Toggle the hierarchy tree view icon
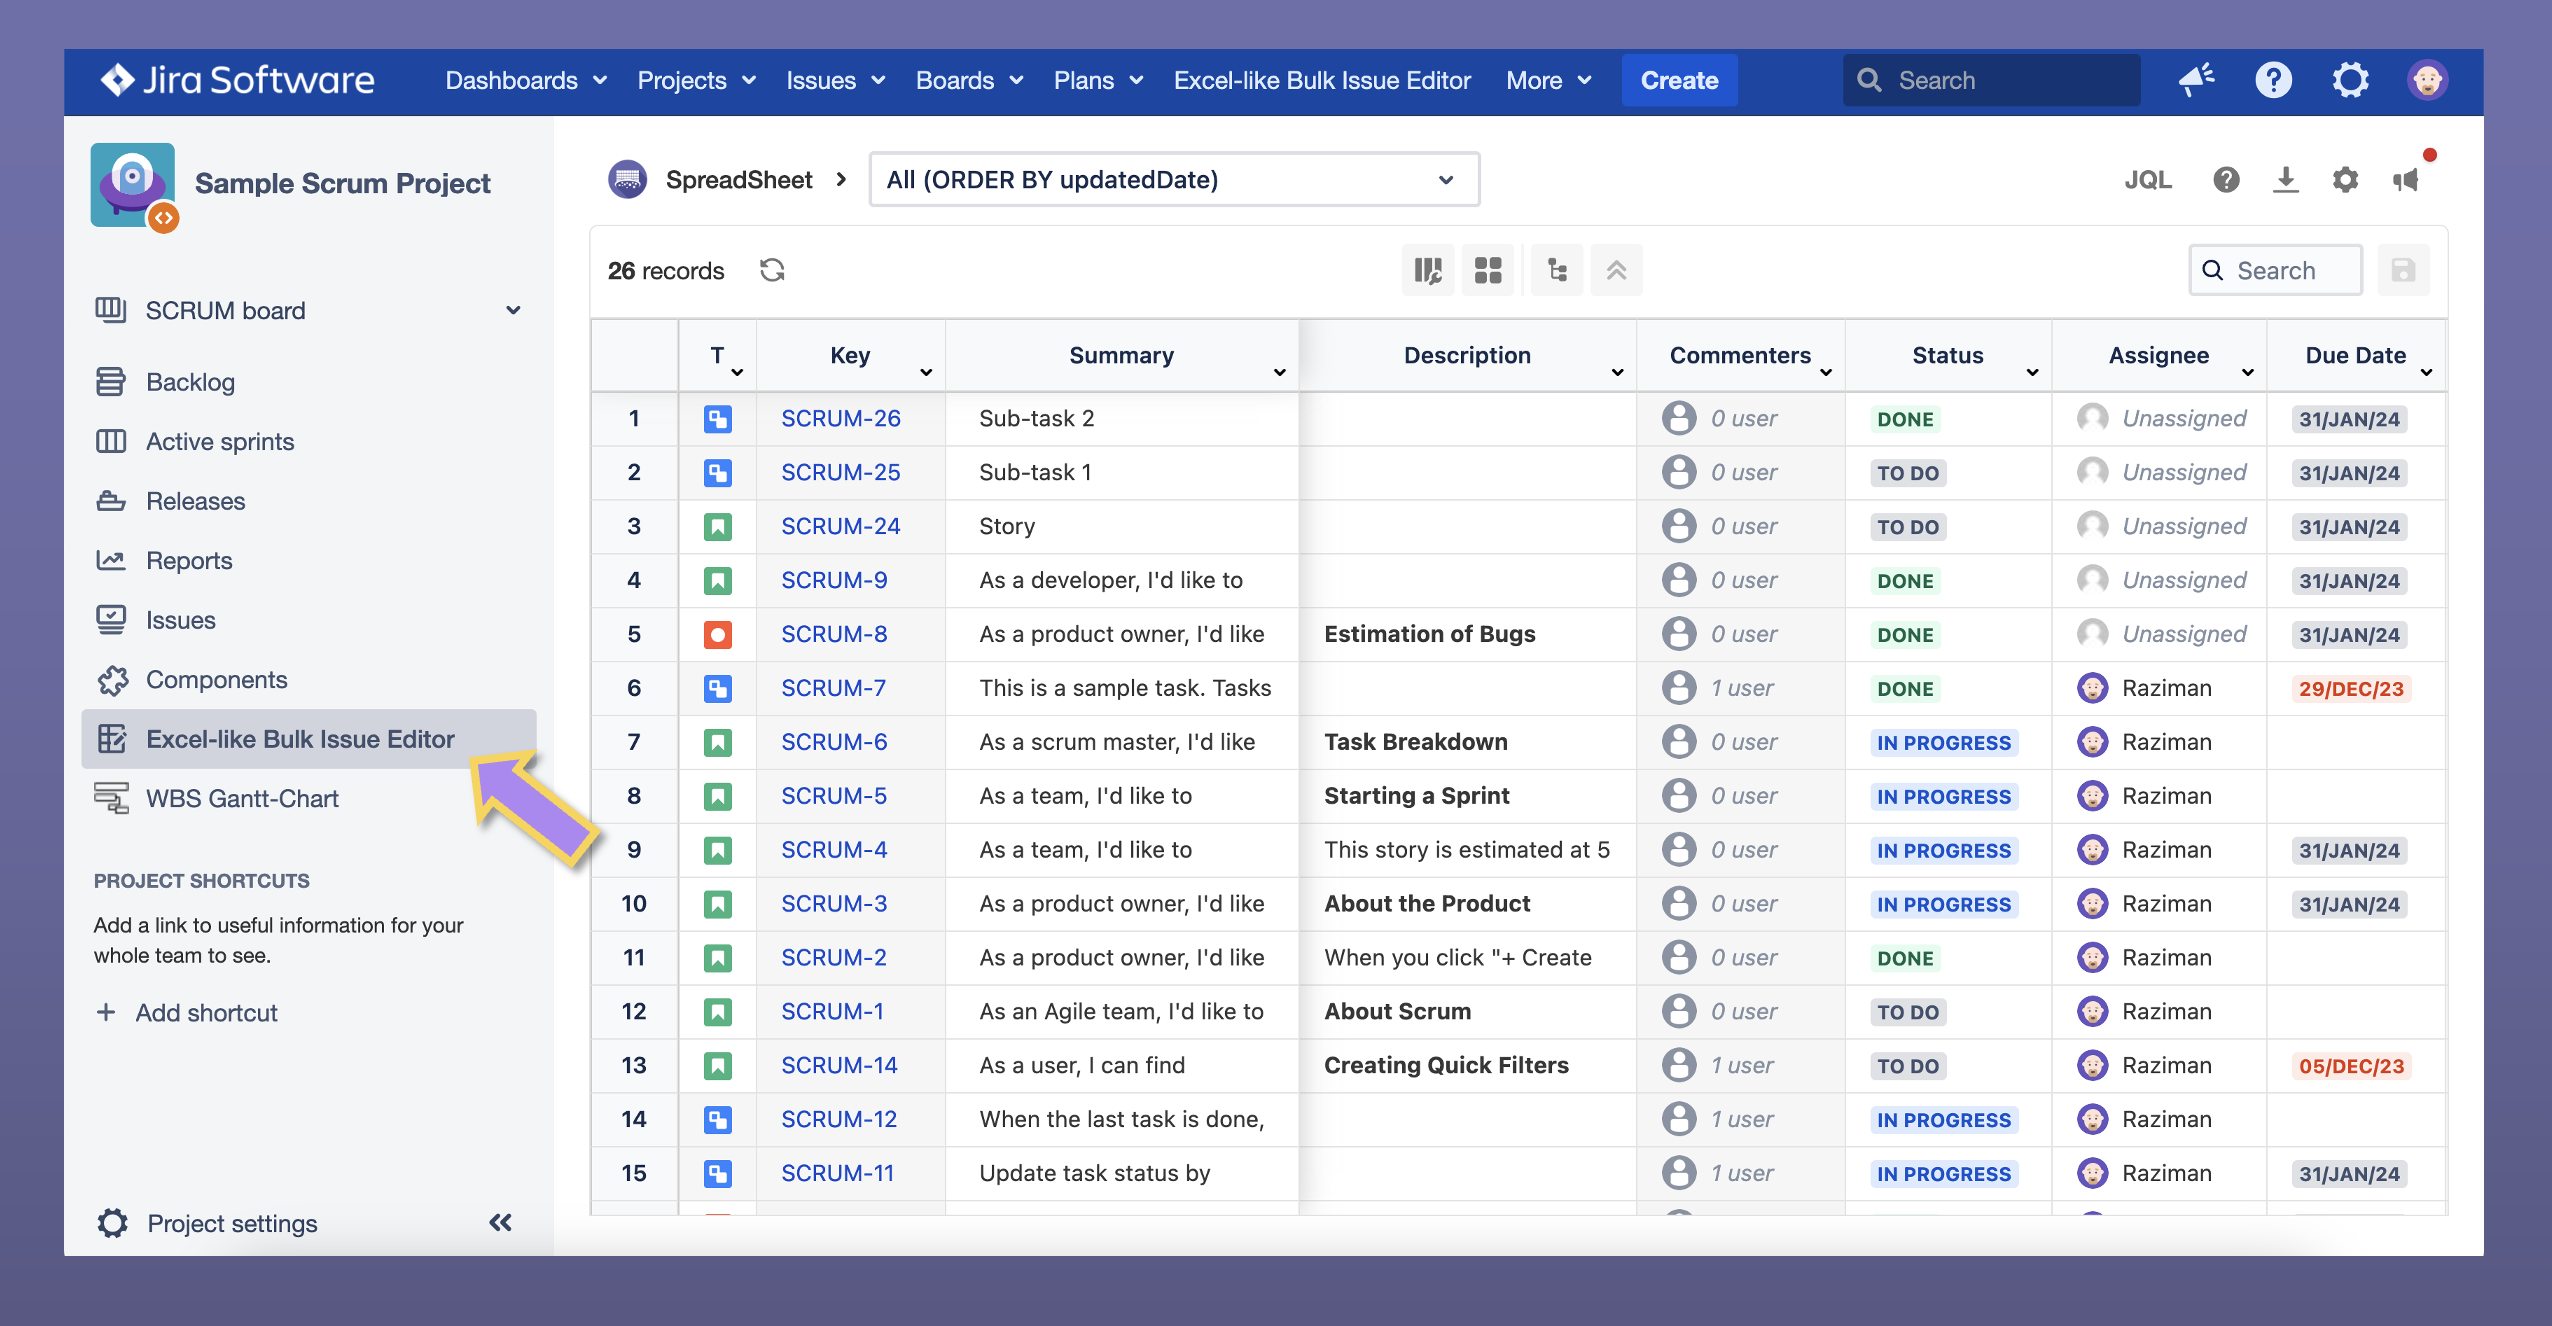The image size is (2552, 1326). (1556, 270)
